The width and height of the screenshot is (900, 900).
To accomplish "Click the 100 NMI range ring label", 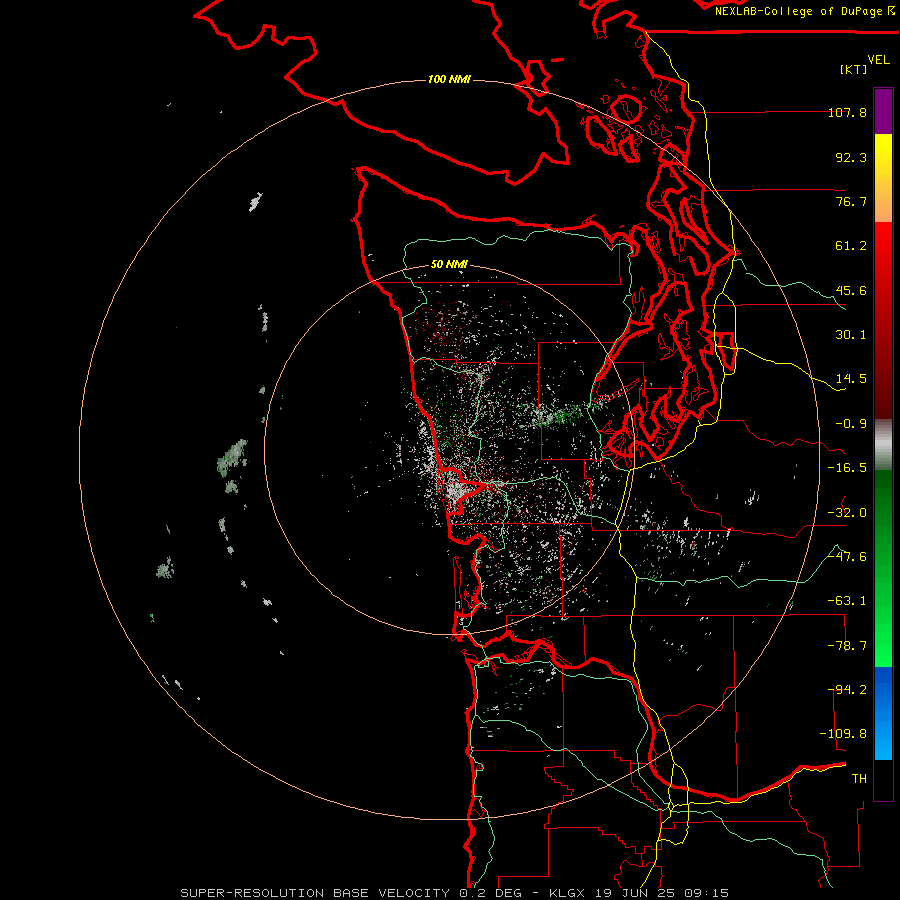I will tap(449, 79).
